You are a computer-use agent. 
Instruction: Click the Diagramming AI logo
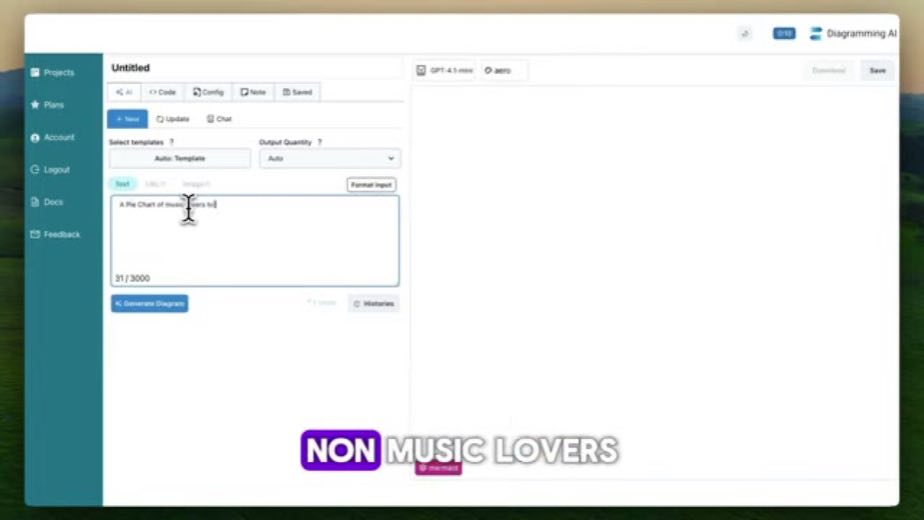click(x=853, y=34)
